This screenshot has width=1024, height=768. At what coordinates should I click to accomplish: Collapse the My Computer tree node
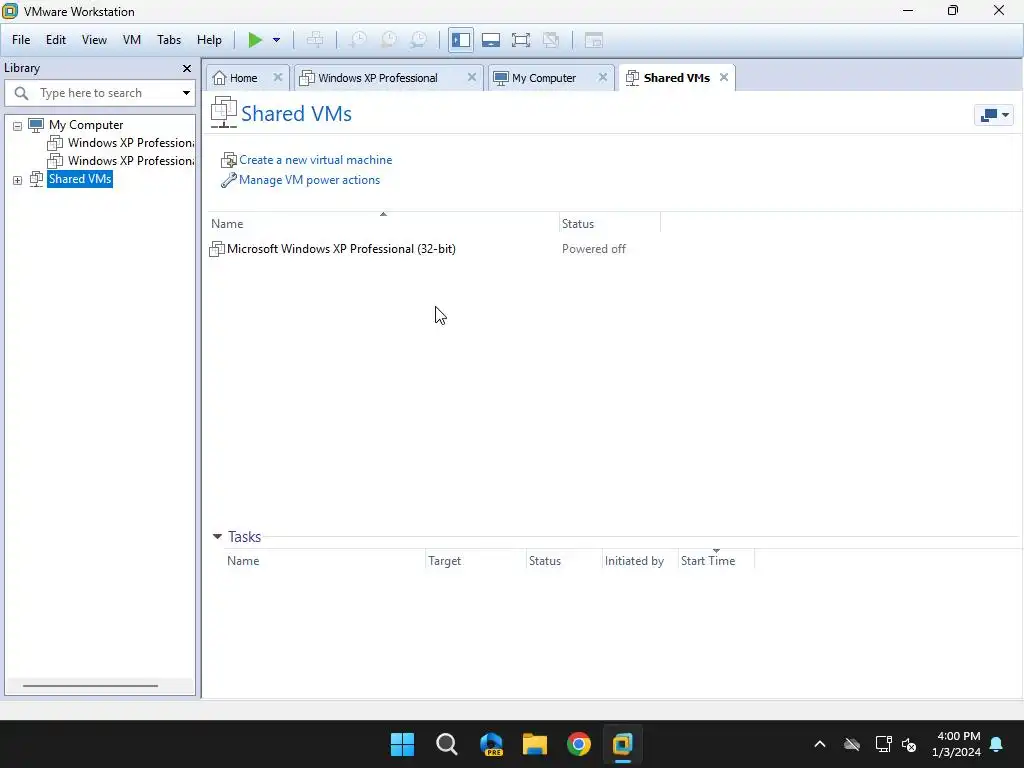18,125
